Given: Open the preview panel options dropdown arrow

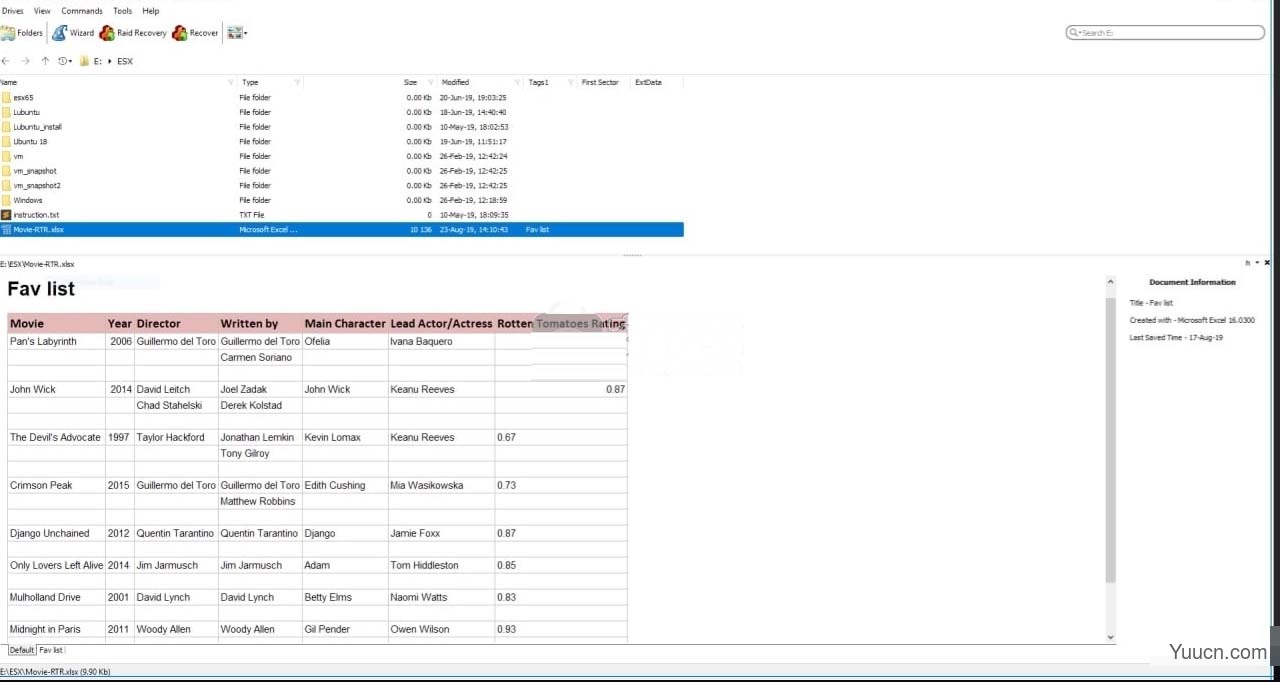Looking at the screenshot, I should coord(1257,262).
